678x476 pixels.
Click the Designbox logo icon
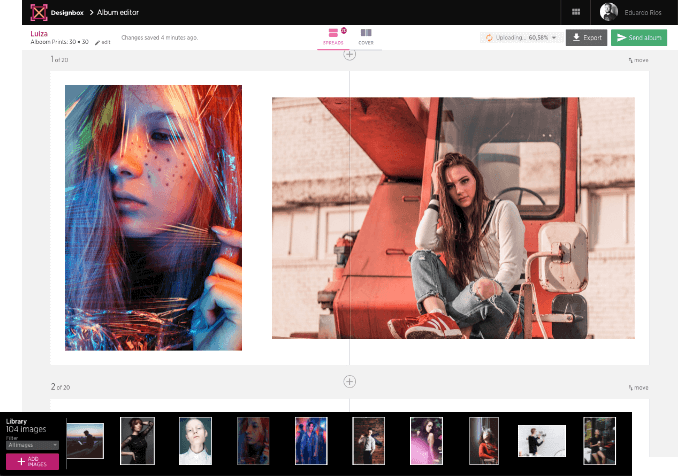(38, 12)
